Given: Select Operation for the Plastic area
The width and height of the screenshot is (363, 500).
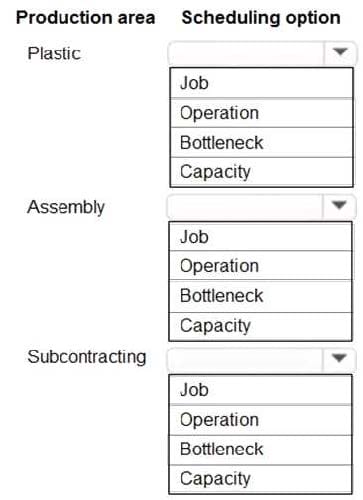Looking at the screenshot, I should 261,113.
